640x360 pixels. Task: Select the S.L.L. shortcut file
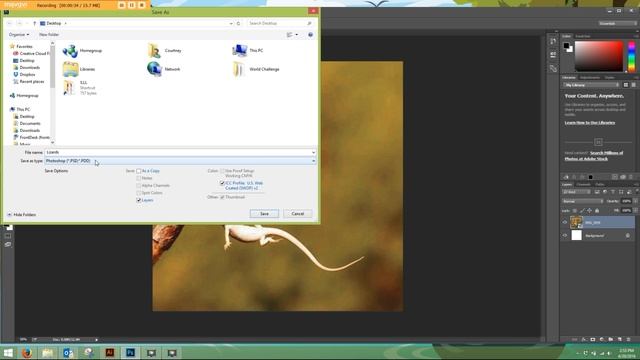(x=80, y=87)
